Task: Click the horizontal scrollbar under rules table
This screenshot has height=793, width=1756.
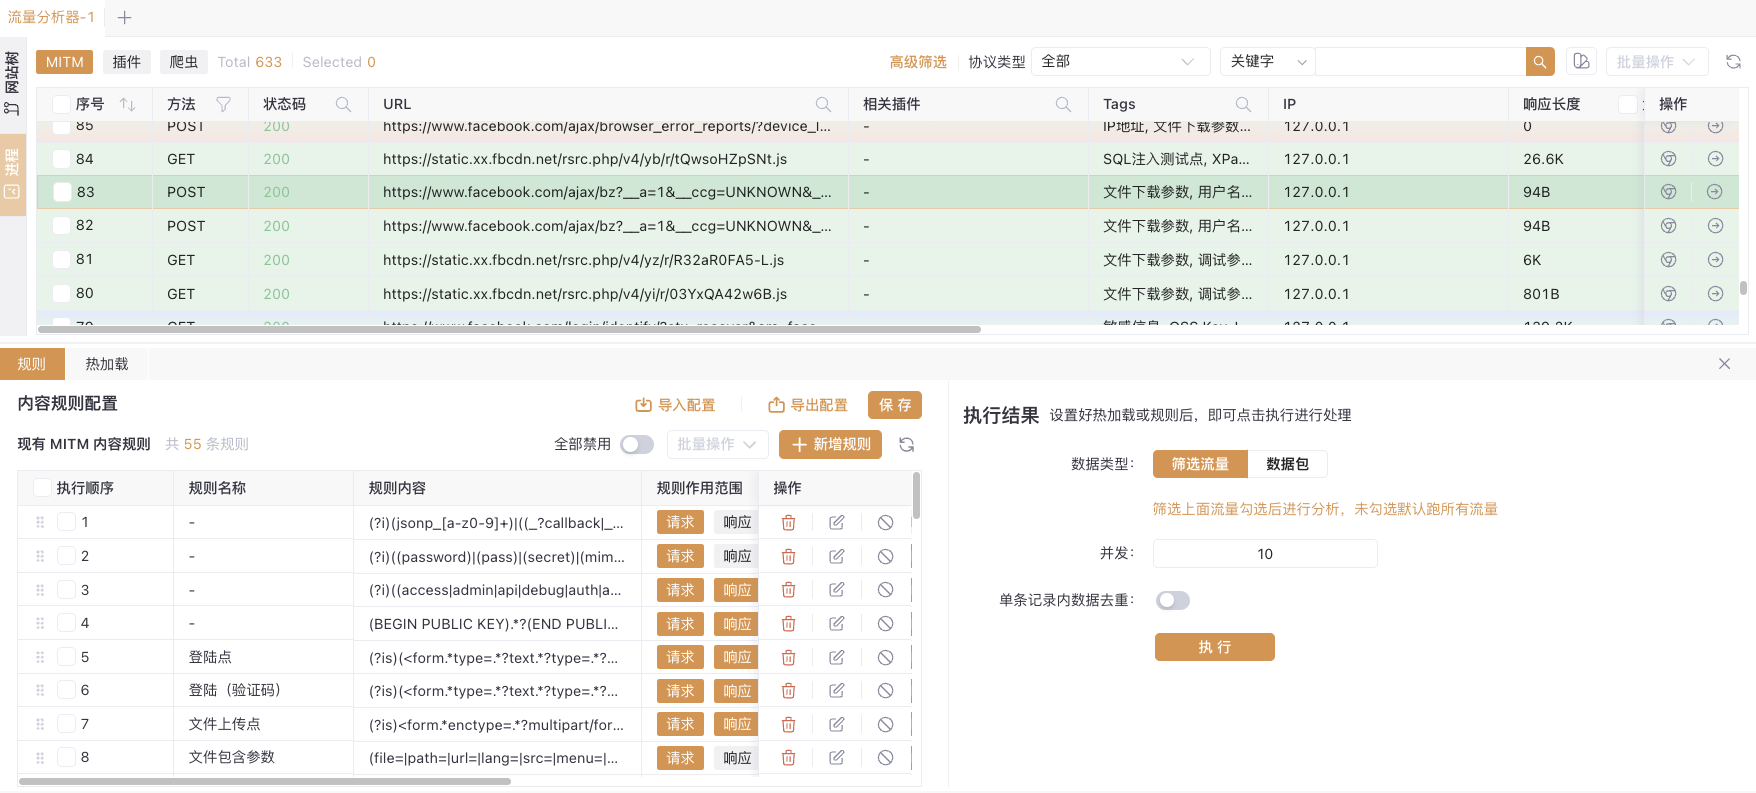Action: click(265, 781)
